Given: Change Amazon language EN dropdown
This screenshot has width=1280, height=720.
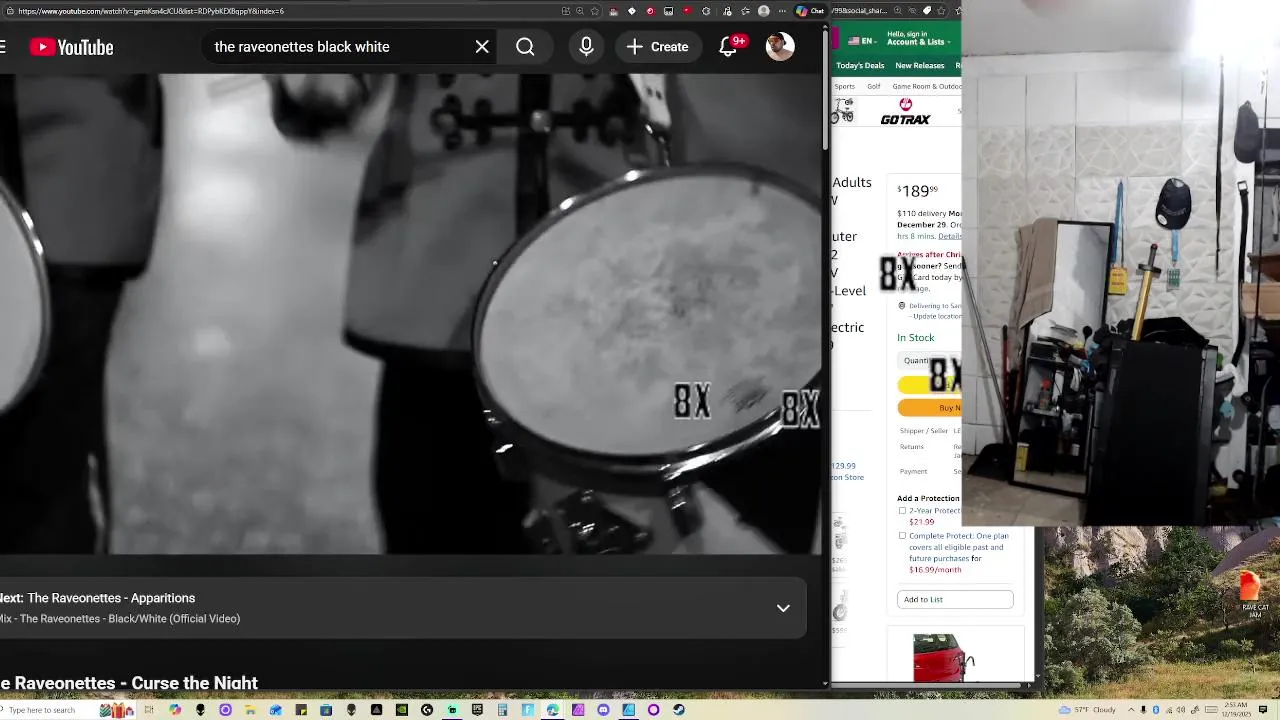Looking at the screenshot, I should [861, 41].
